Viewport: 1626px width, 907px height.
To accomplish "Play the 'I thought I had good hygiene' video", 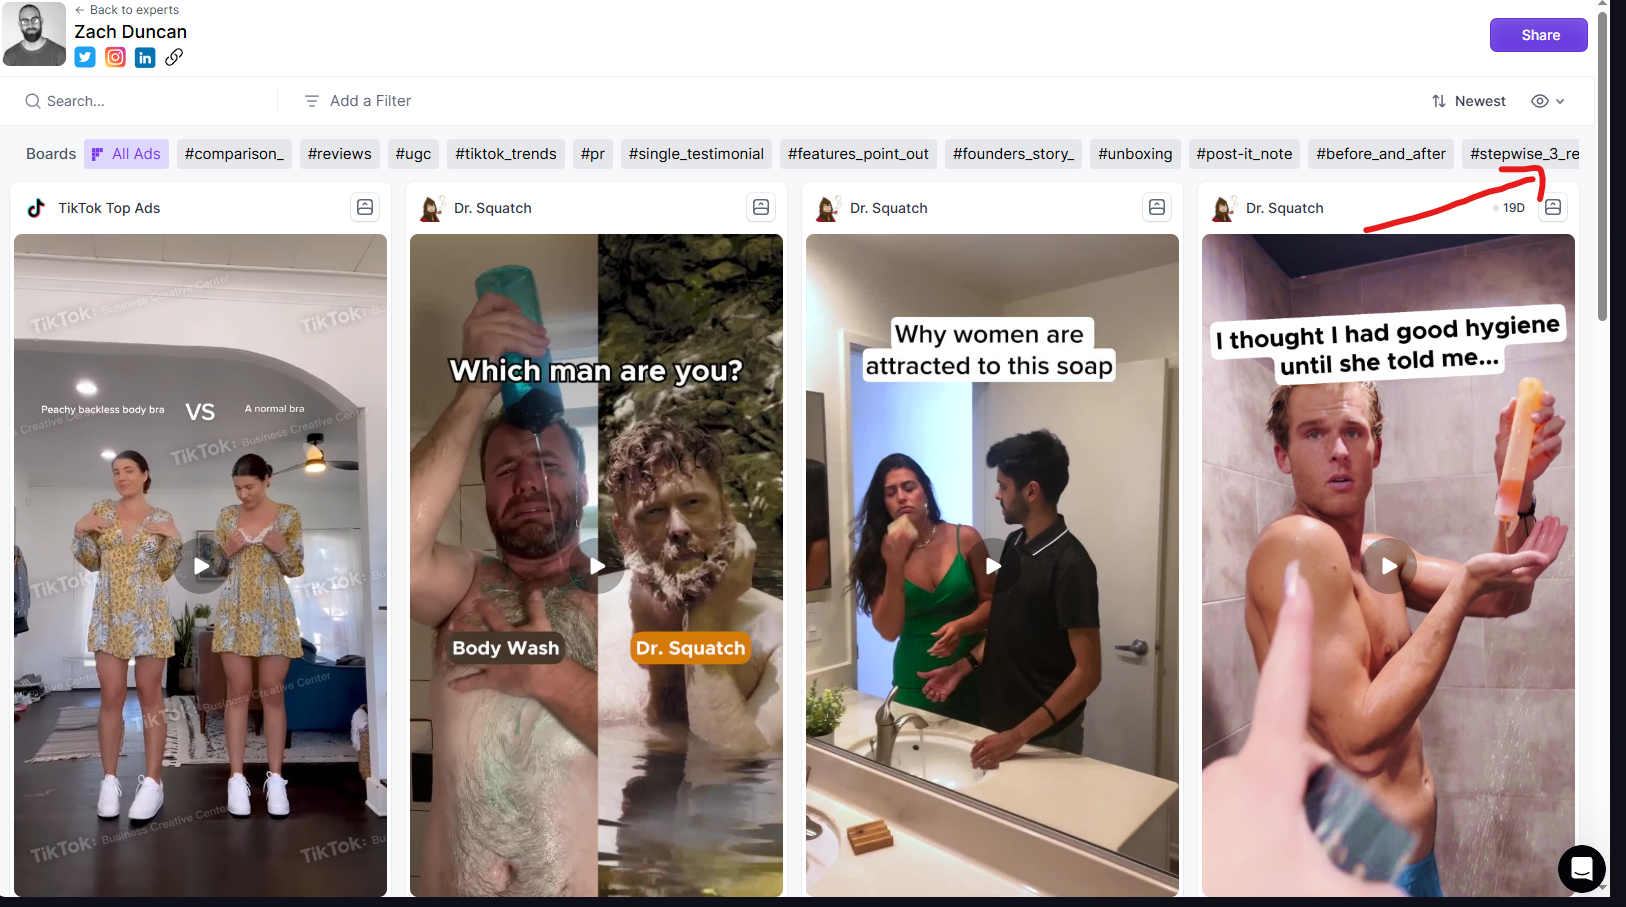I will 1389,566.
